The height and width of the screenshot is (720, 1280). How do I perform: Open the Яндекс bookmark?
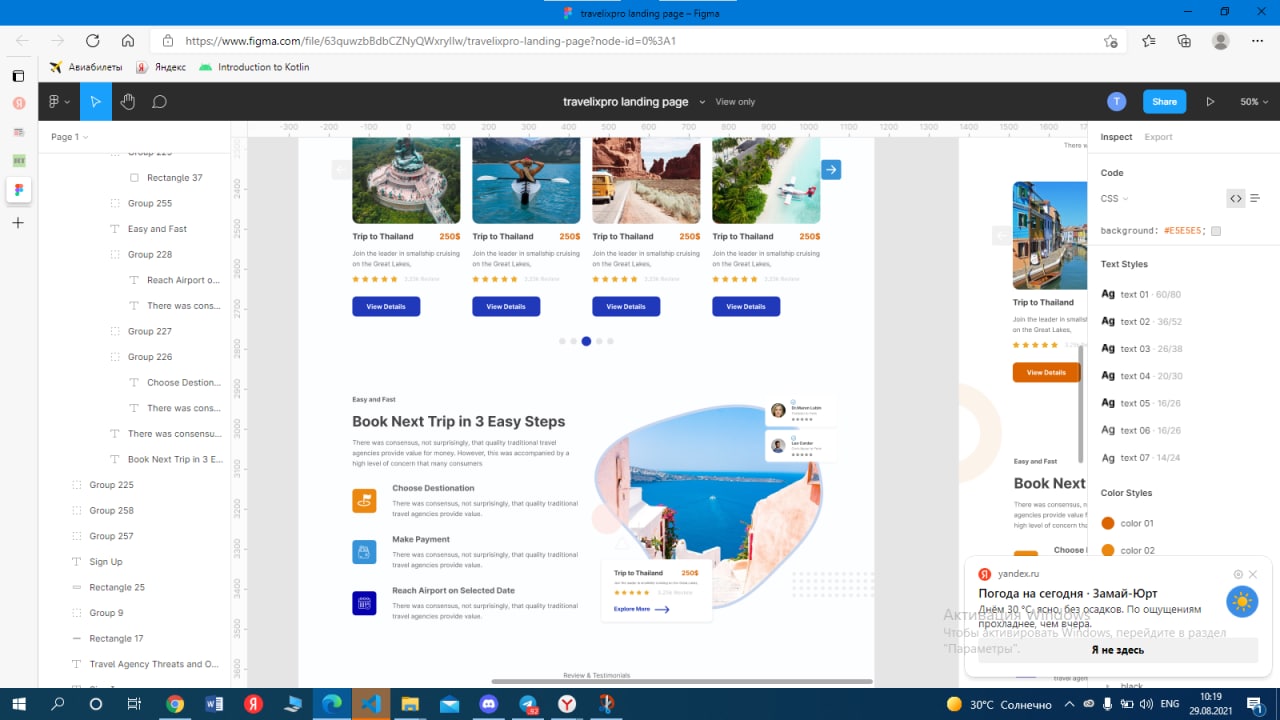click(x=161, y=67)
